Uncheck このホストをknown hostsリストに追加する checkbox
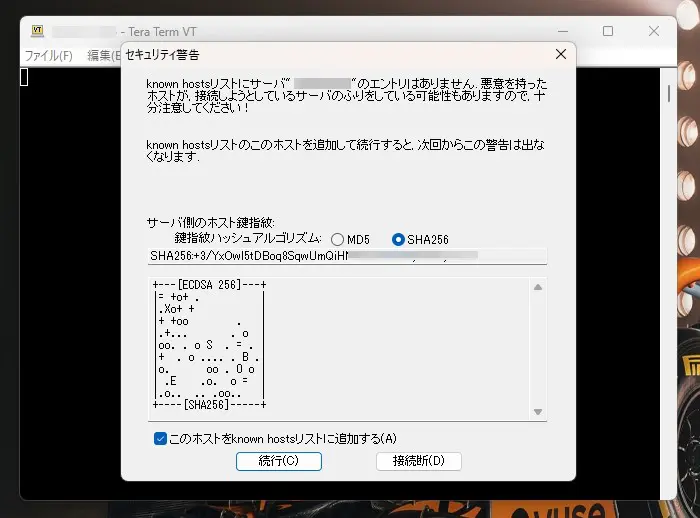 (160, 438)
